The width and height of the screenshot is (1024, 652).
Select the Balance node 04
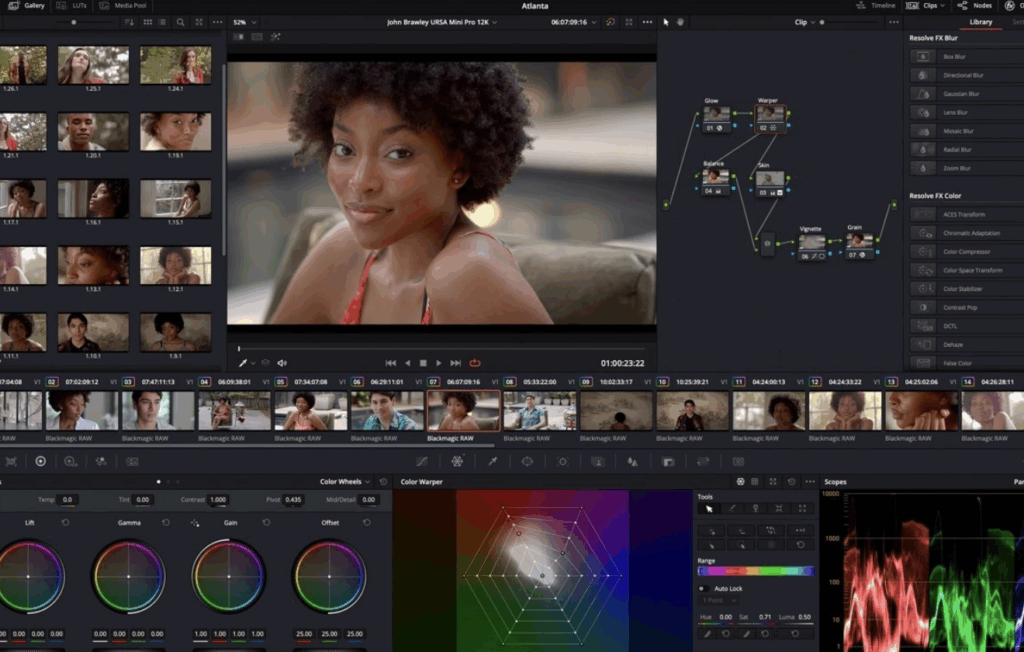coord(715,181)
